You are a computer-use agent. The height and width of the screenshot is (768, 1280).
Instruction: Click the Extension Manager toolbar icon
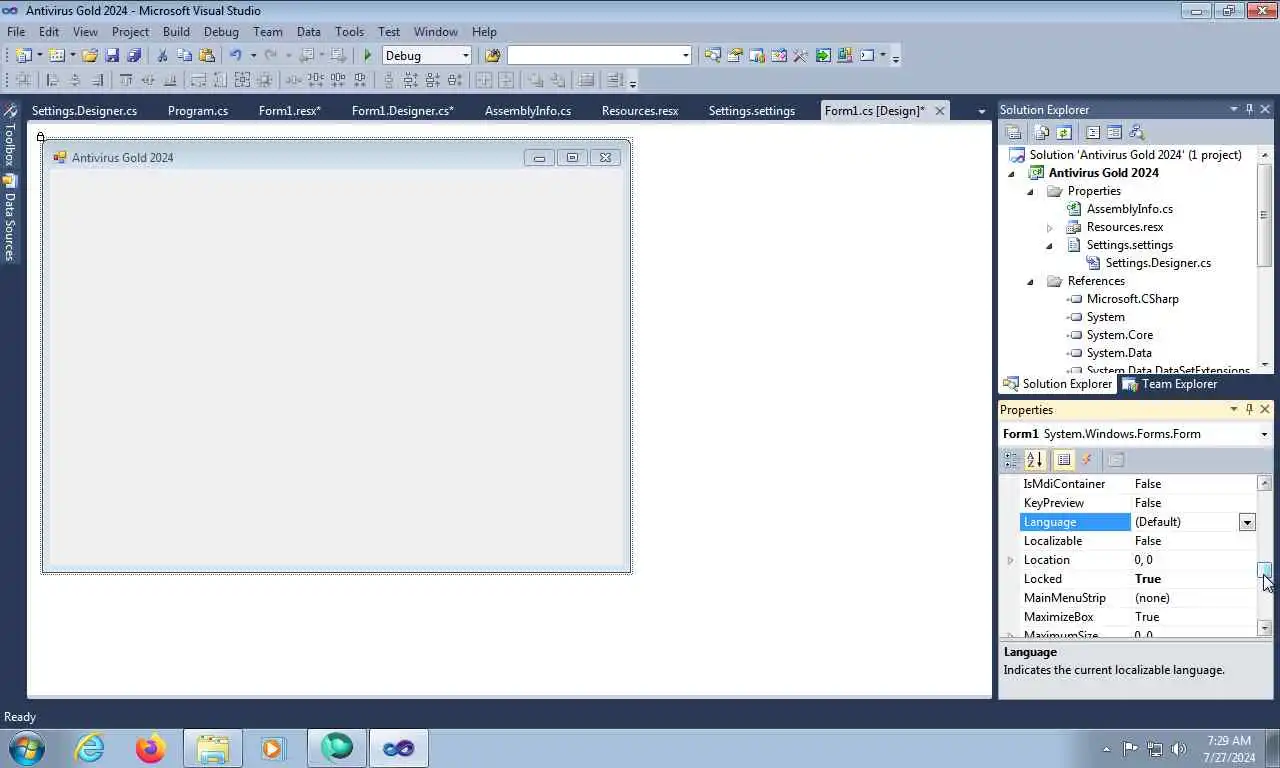[845, 55]
